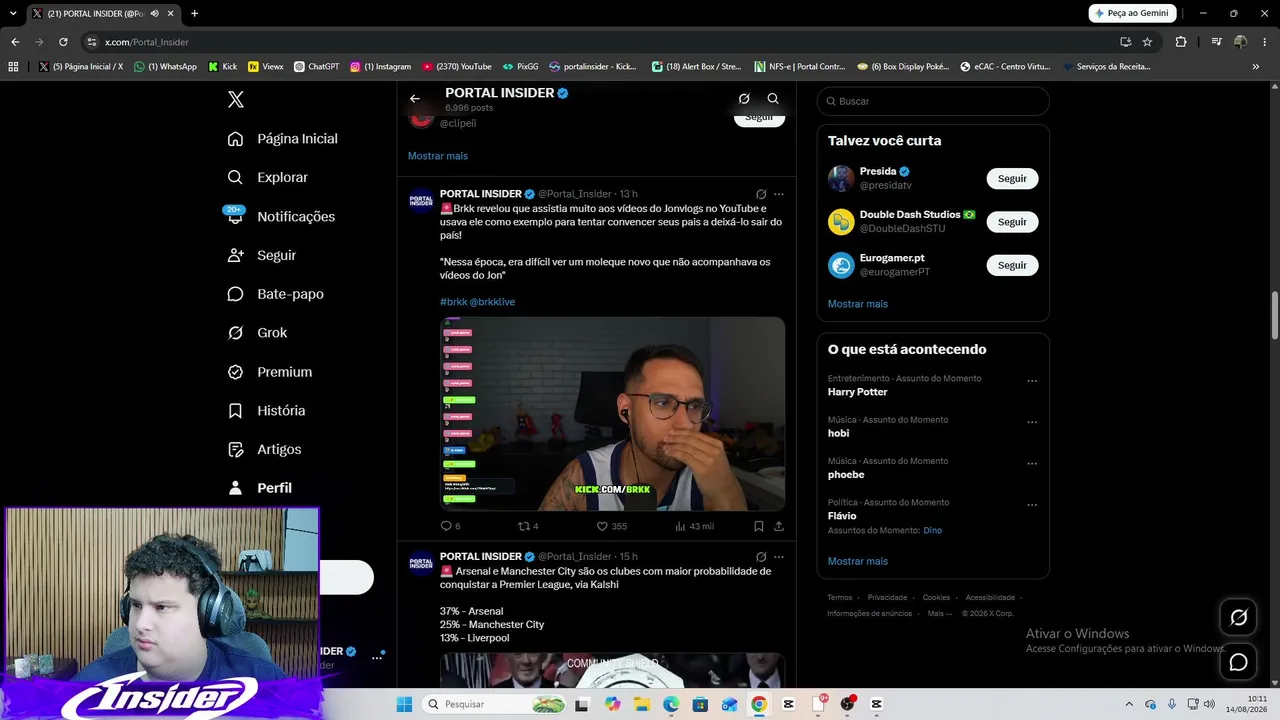Click the #brkk hashtag link
Image resolution: width=1280 pixels, height=720 pixels.
(453, 302)
